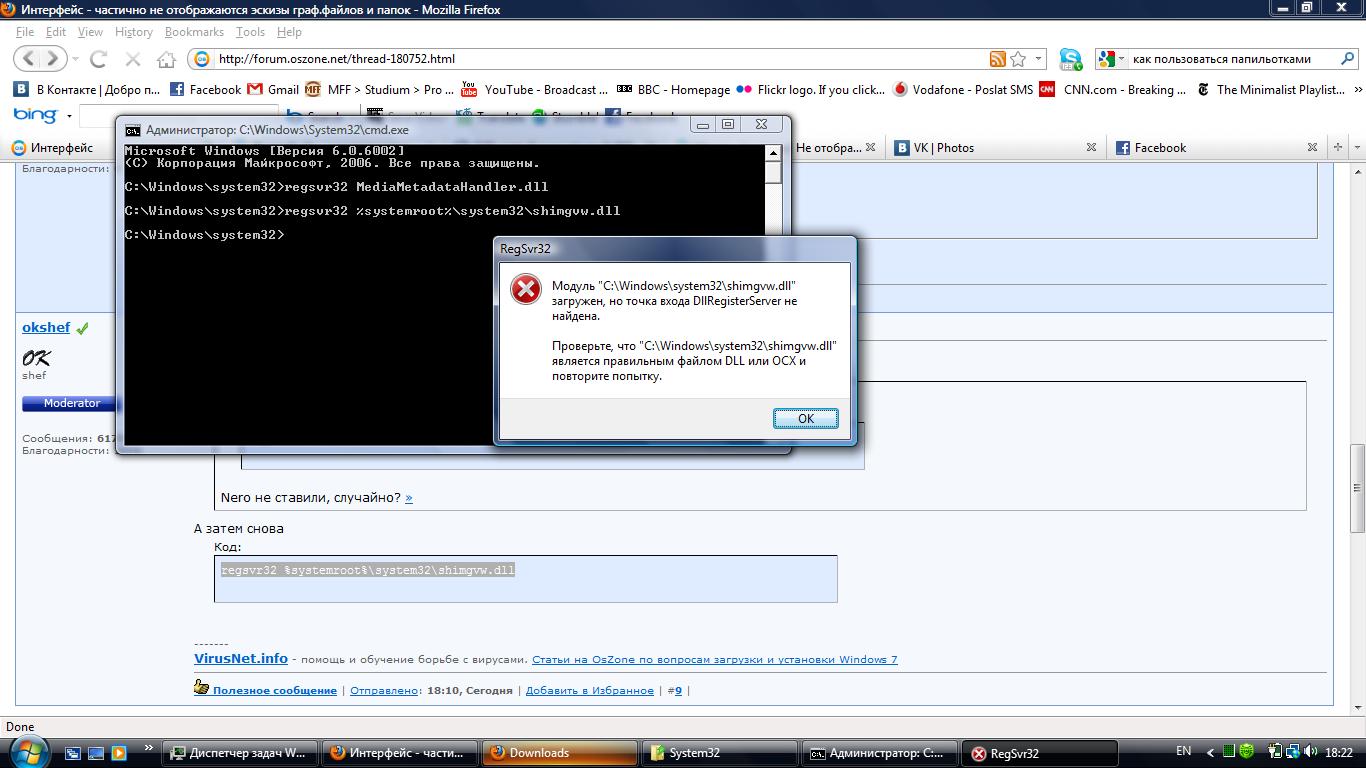Reload the page with the refresh icon
The image size is (1366, 768).
point(98,59)
